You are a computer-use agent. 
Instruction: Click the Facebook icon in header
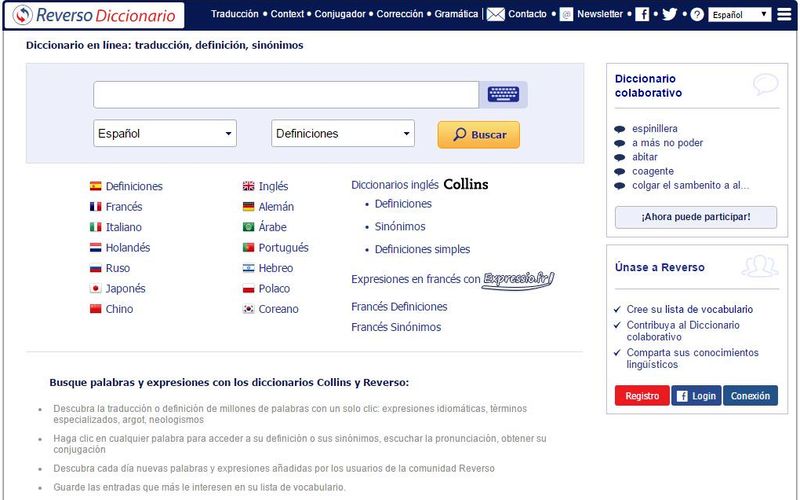[x=642, y=15]
